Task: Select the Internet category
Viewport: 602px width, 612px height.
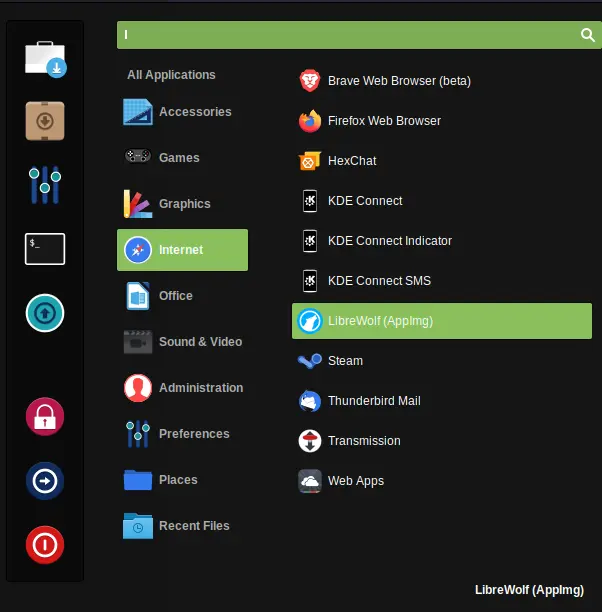Action: [182, 250]
